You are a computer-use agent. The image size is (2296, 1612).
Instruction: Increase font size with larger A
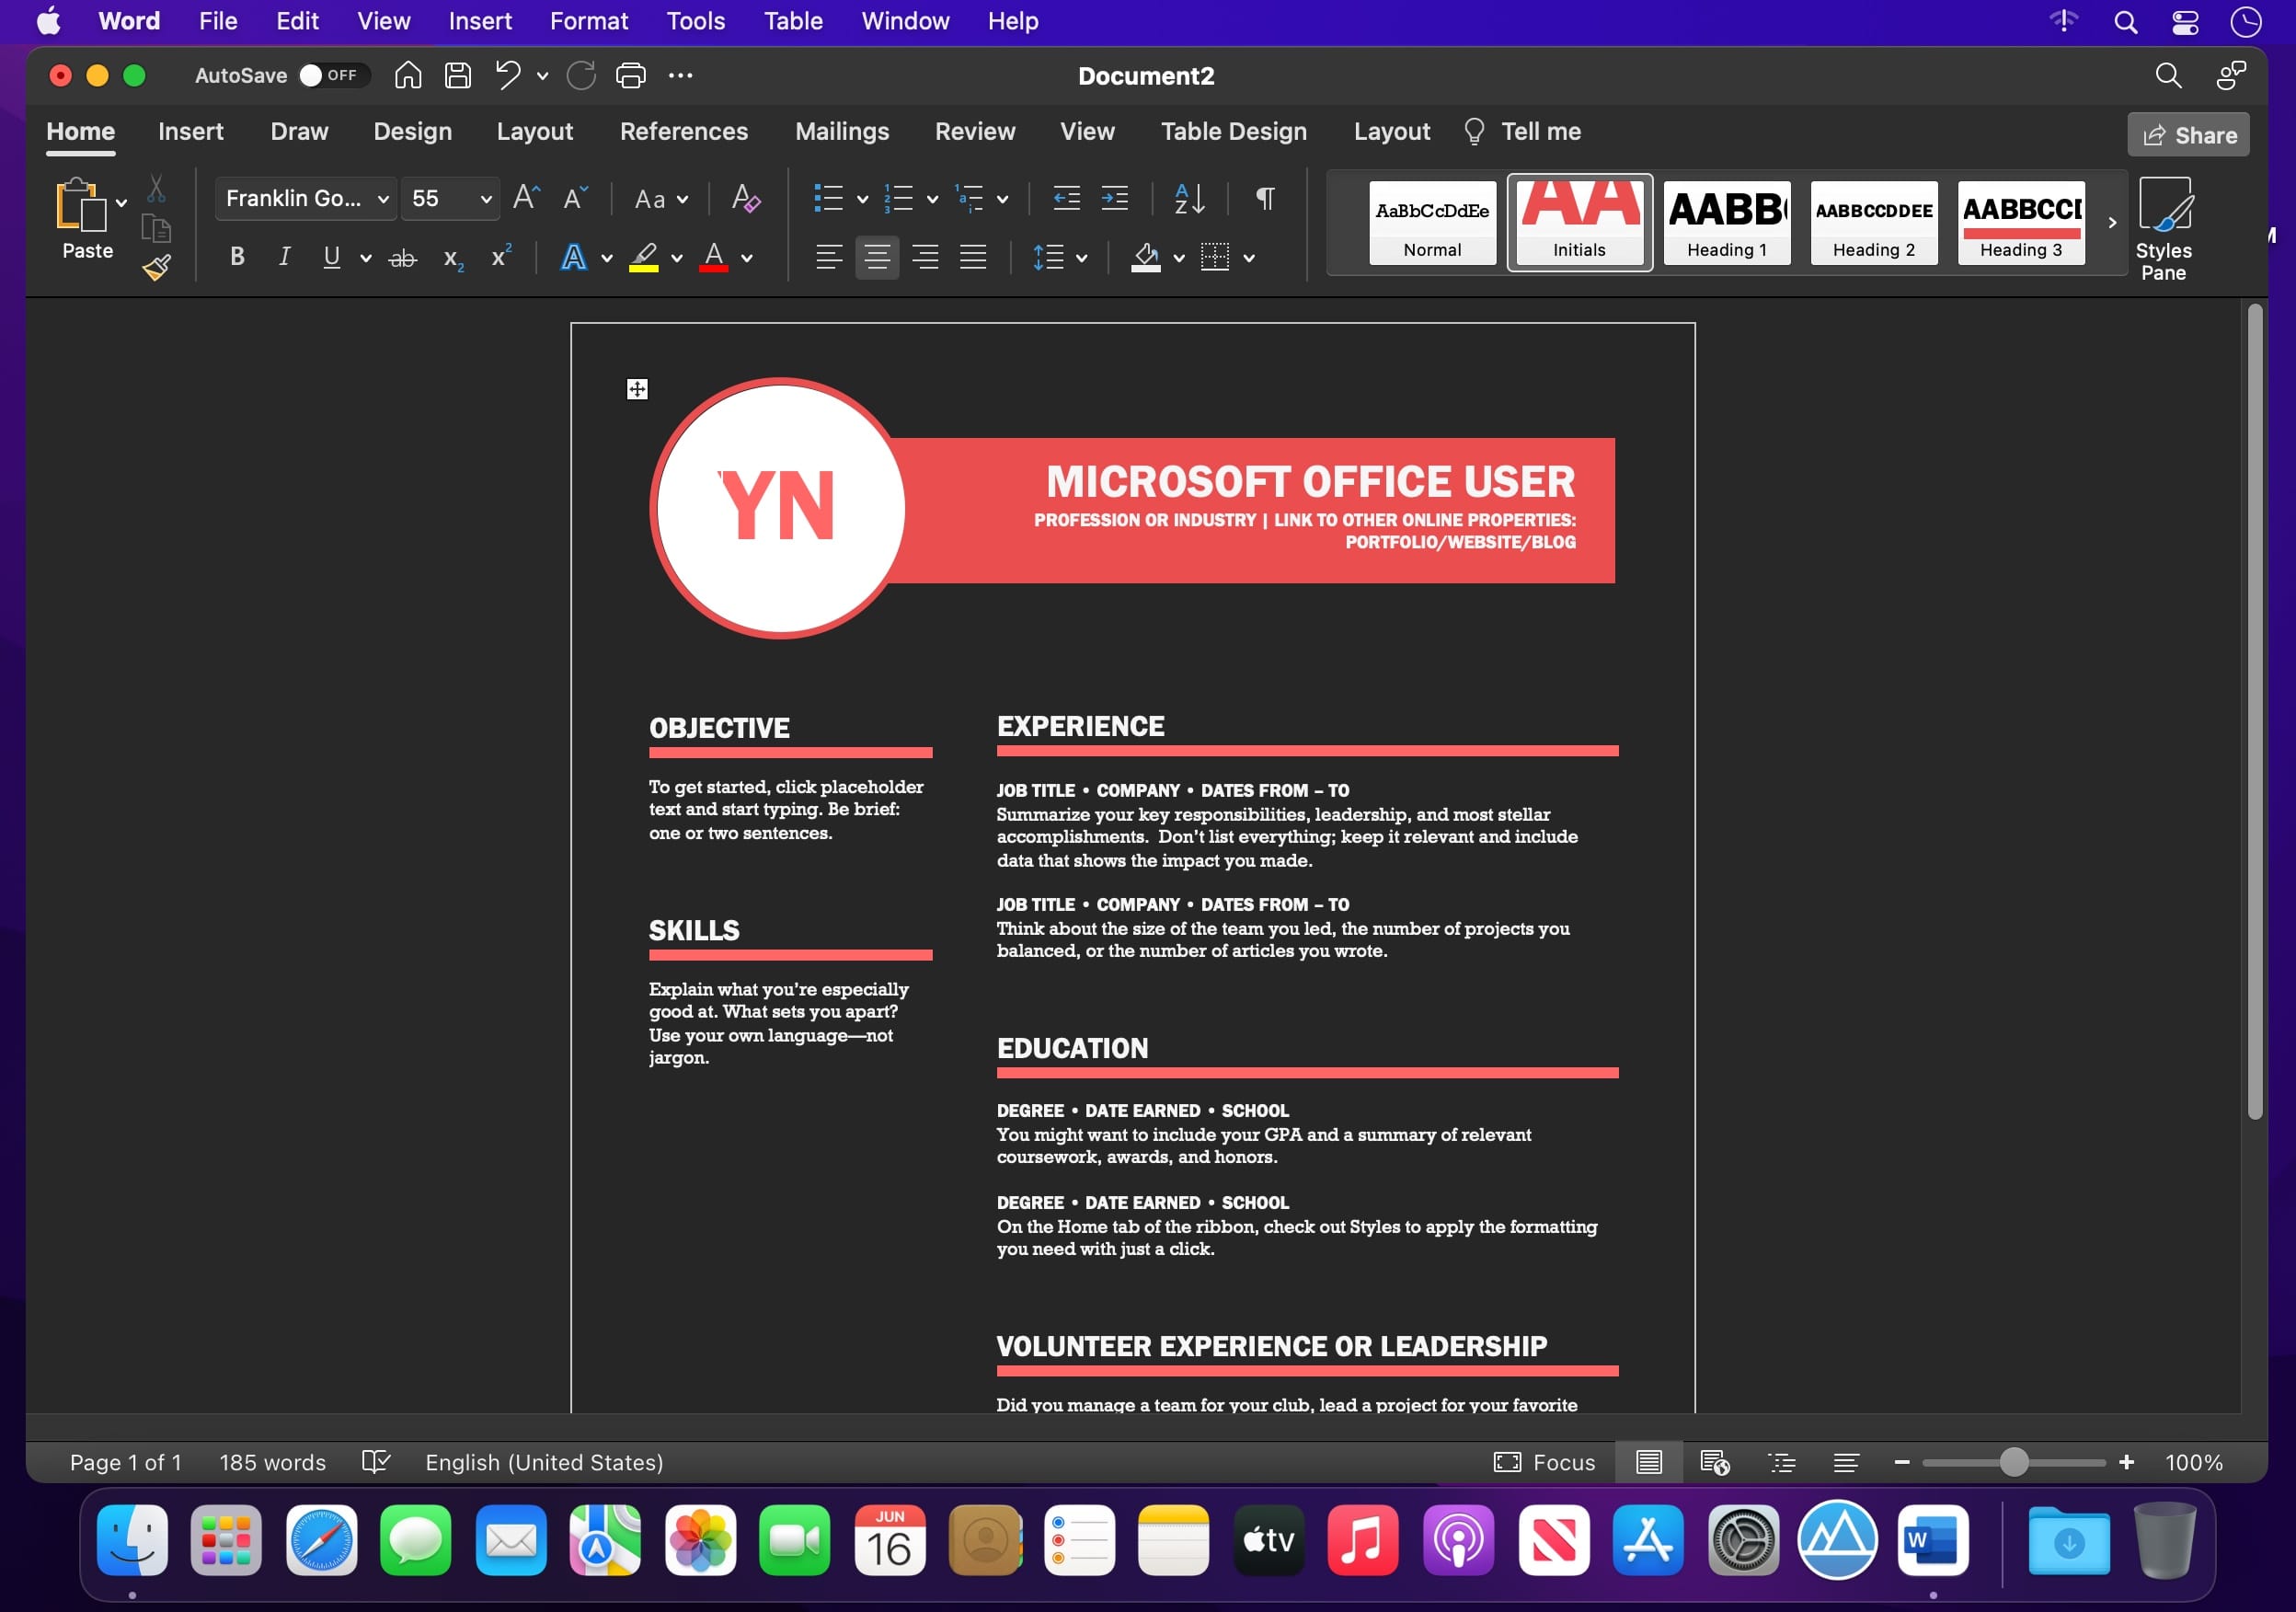click(x=526, y=197)
